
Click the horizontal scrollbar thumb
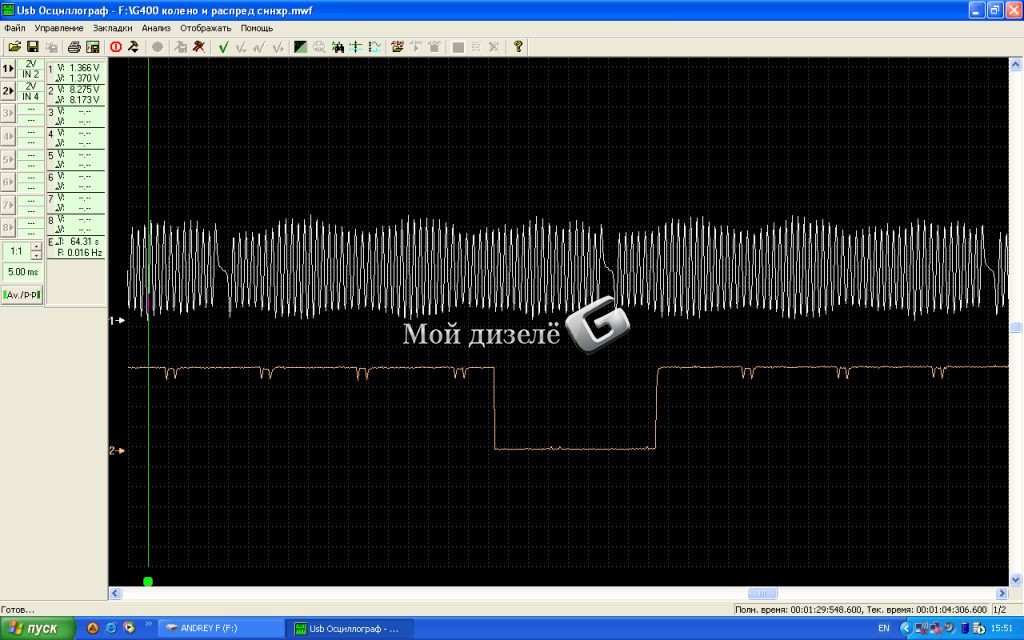coord(762,593)
